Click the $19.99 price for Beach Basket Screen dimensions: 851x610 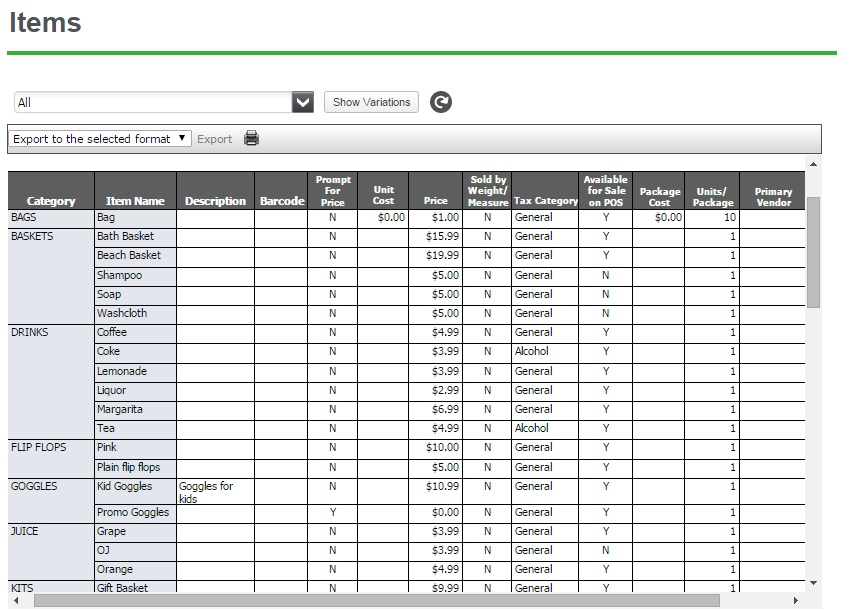(x=442, y=255)
